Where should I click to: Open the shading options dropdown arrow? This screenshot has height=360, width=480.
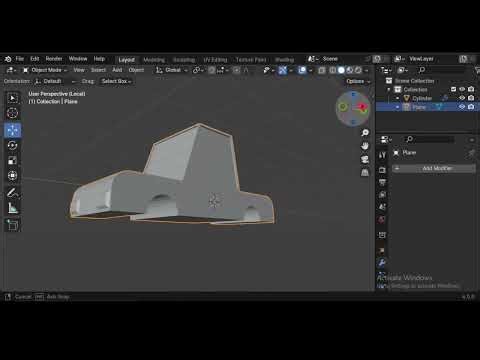click(367, 70)
